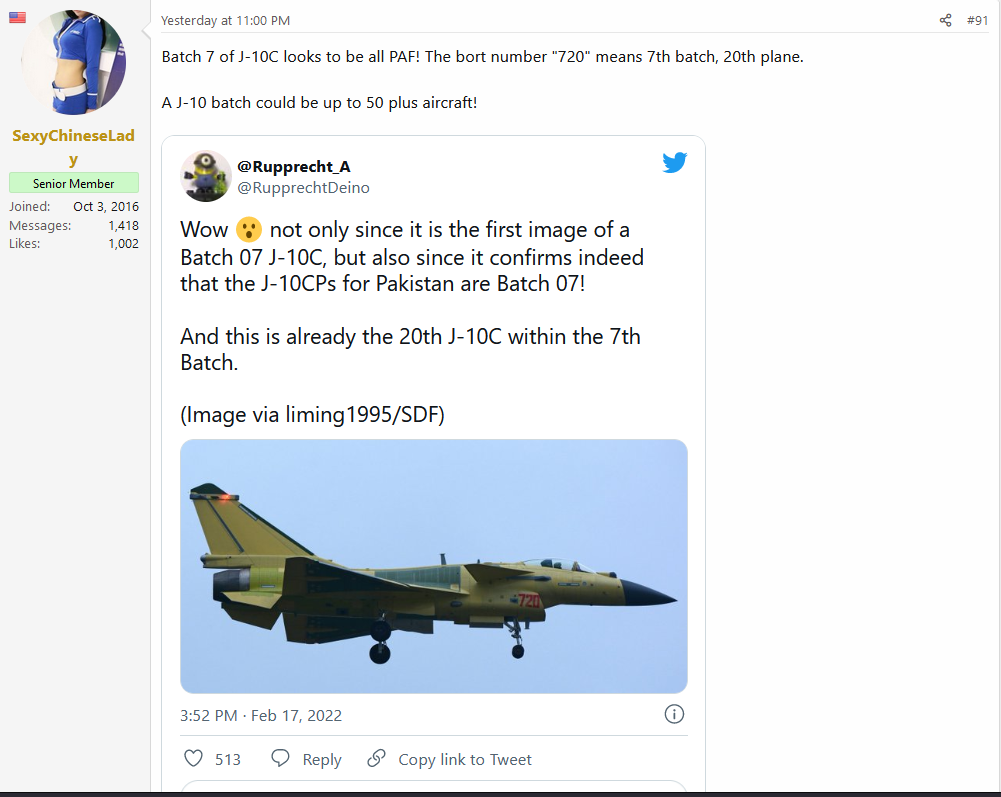Click the minion avatar of Rupprecht_A
This screenshot has height=797, width=1001.
pyautogui.click(x=206, y=176)
